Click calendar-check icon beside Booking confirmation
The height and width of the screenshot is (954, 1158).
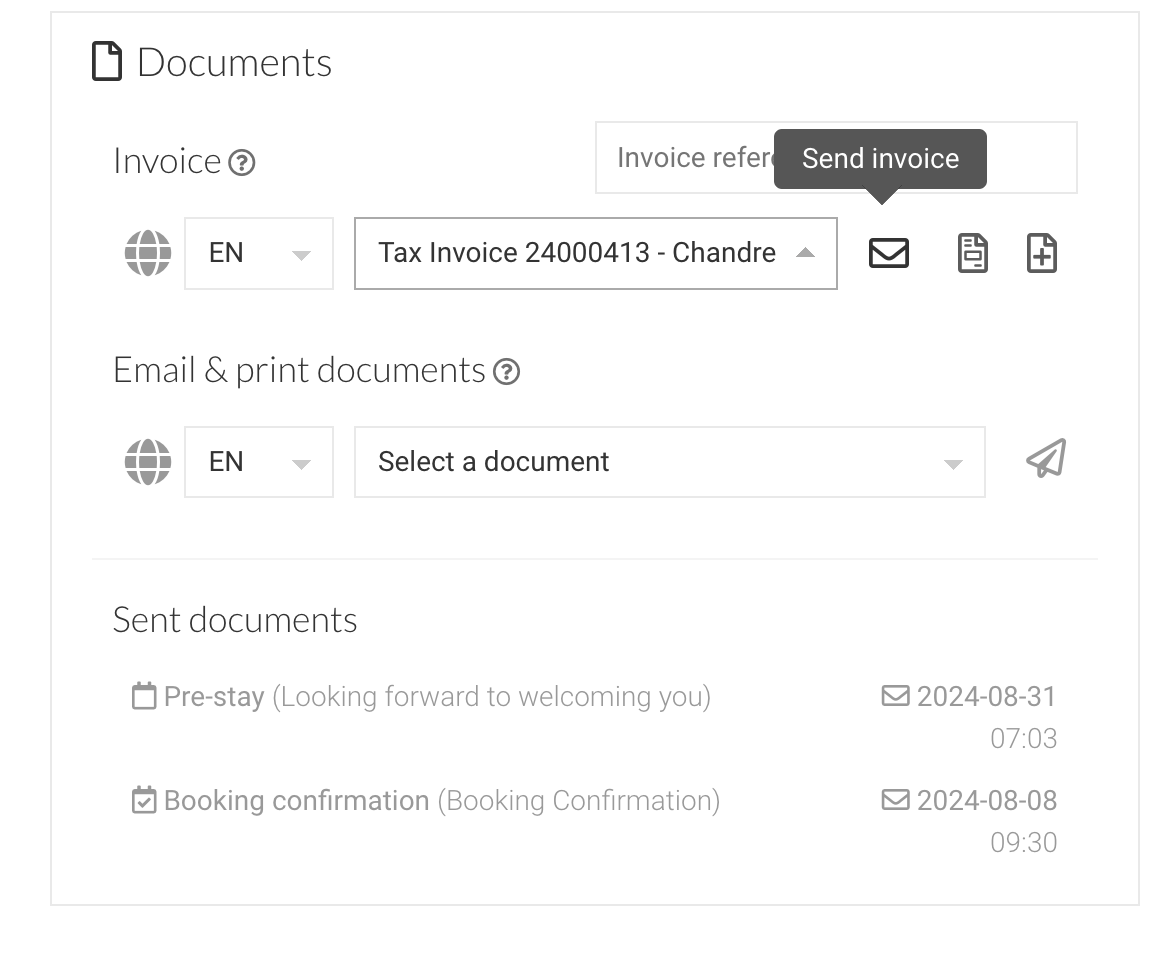144,800
